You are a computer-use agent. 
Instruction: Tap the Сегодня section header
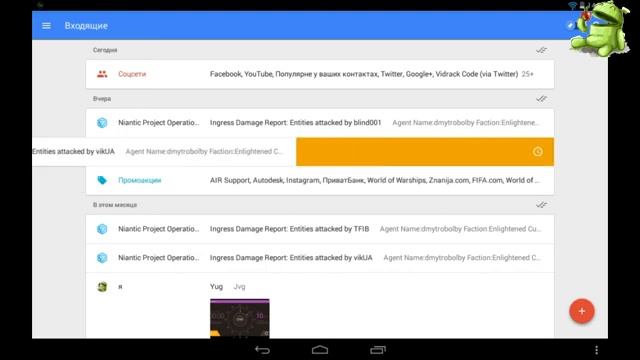(x=105, y=50)
